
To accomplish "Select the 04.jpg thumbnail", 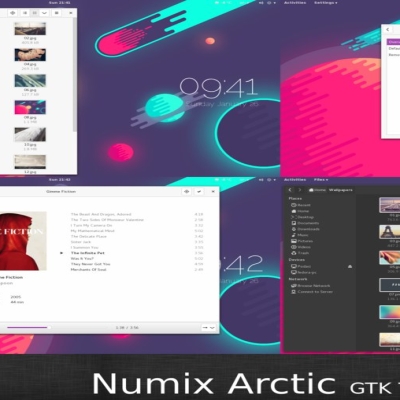I will pos(30,55).
